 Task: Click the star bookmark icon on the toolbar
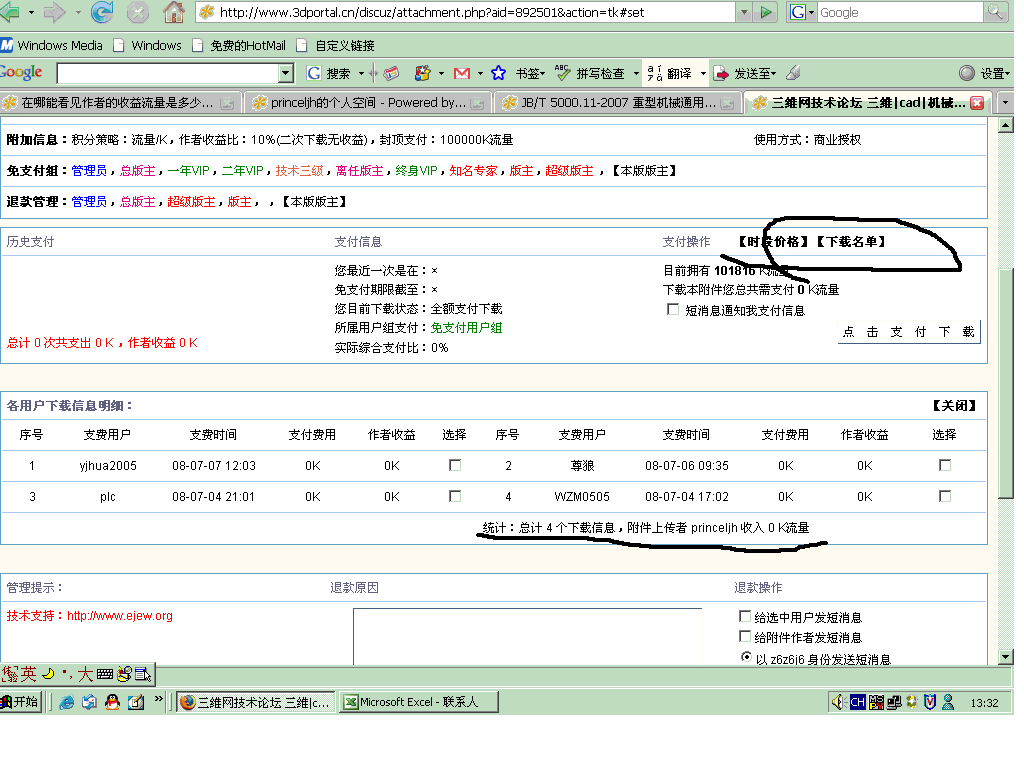[x=498, y=72]
